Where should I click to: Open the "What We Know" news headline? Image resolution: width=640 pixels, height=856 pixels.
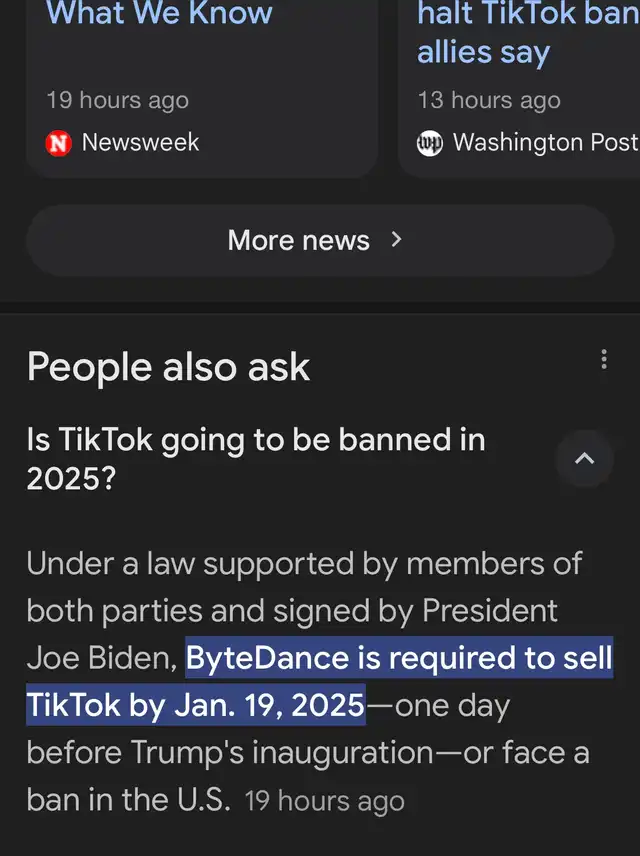[x=160, y=14]
